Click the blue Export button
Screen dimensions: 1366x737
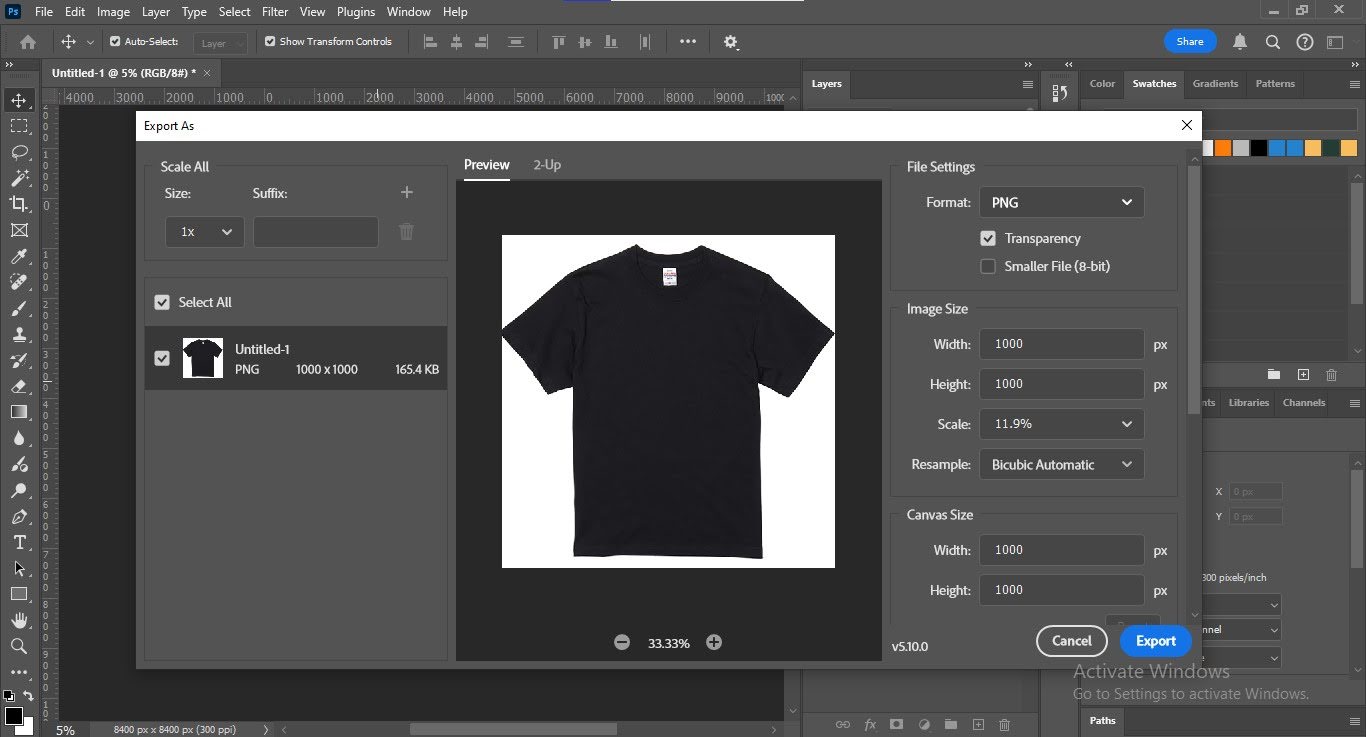point(1155,641)
